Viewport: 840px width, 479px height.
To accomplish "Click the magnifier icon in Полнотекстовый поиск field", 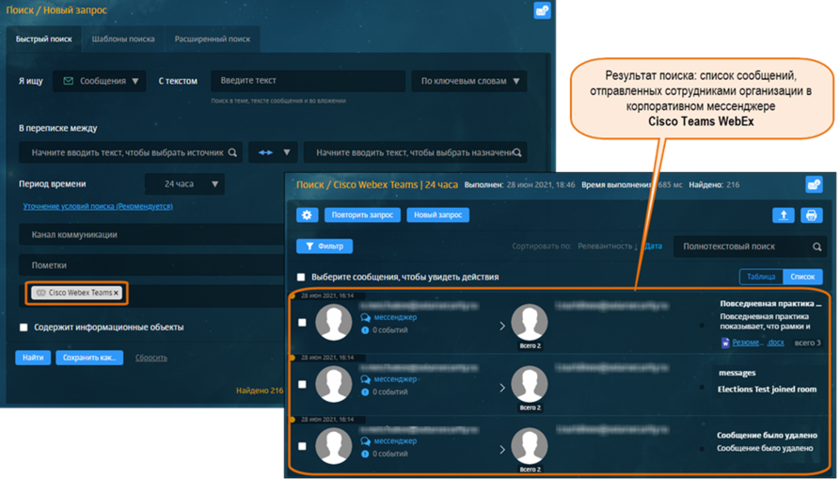I will pos(813,246).
